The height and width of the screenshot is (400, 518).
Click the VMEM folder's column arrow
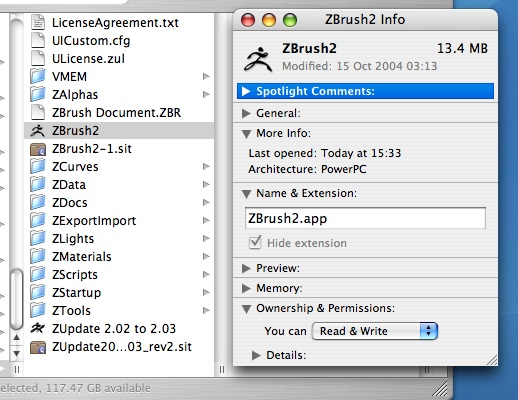[206, 76]
